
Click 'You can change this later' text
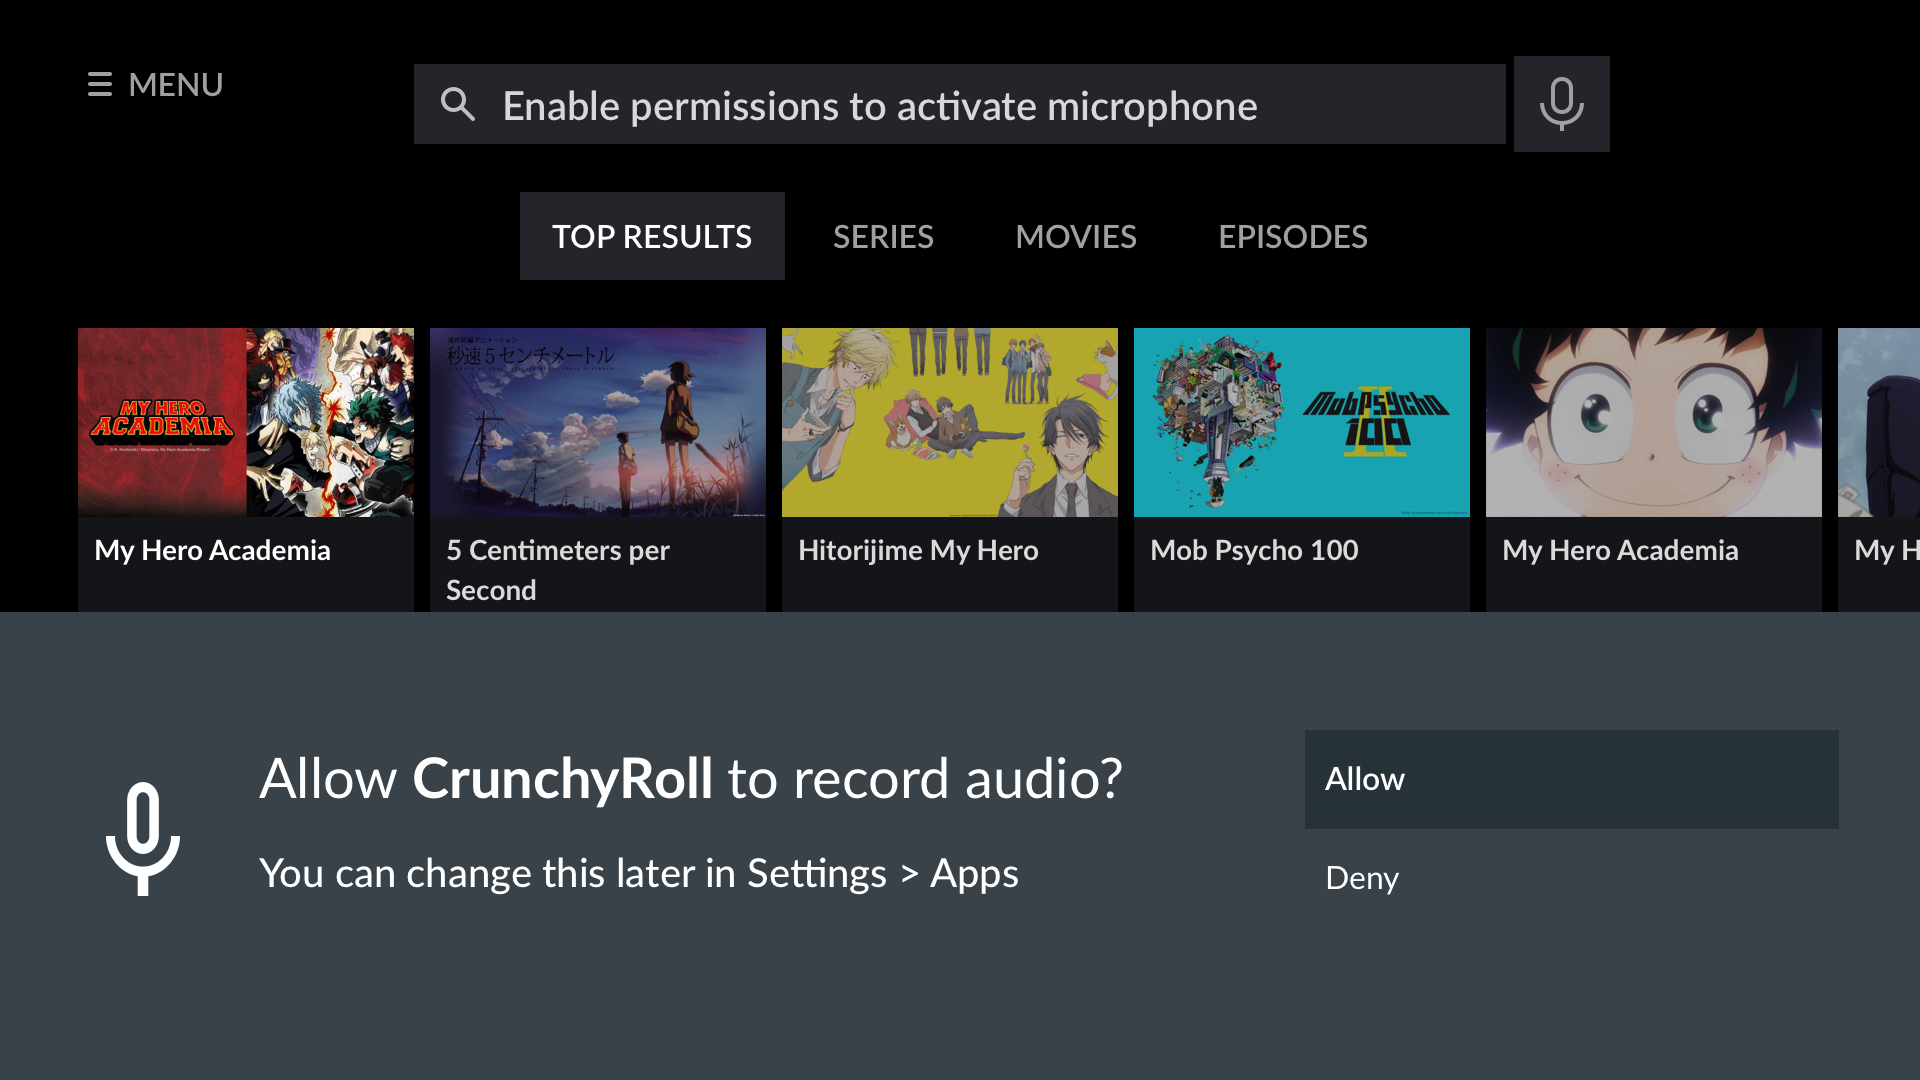(639, 874)
